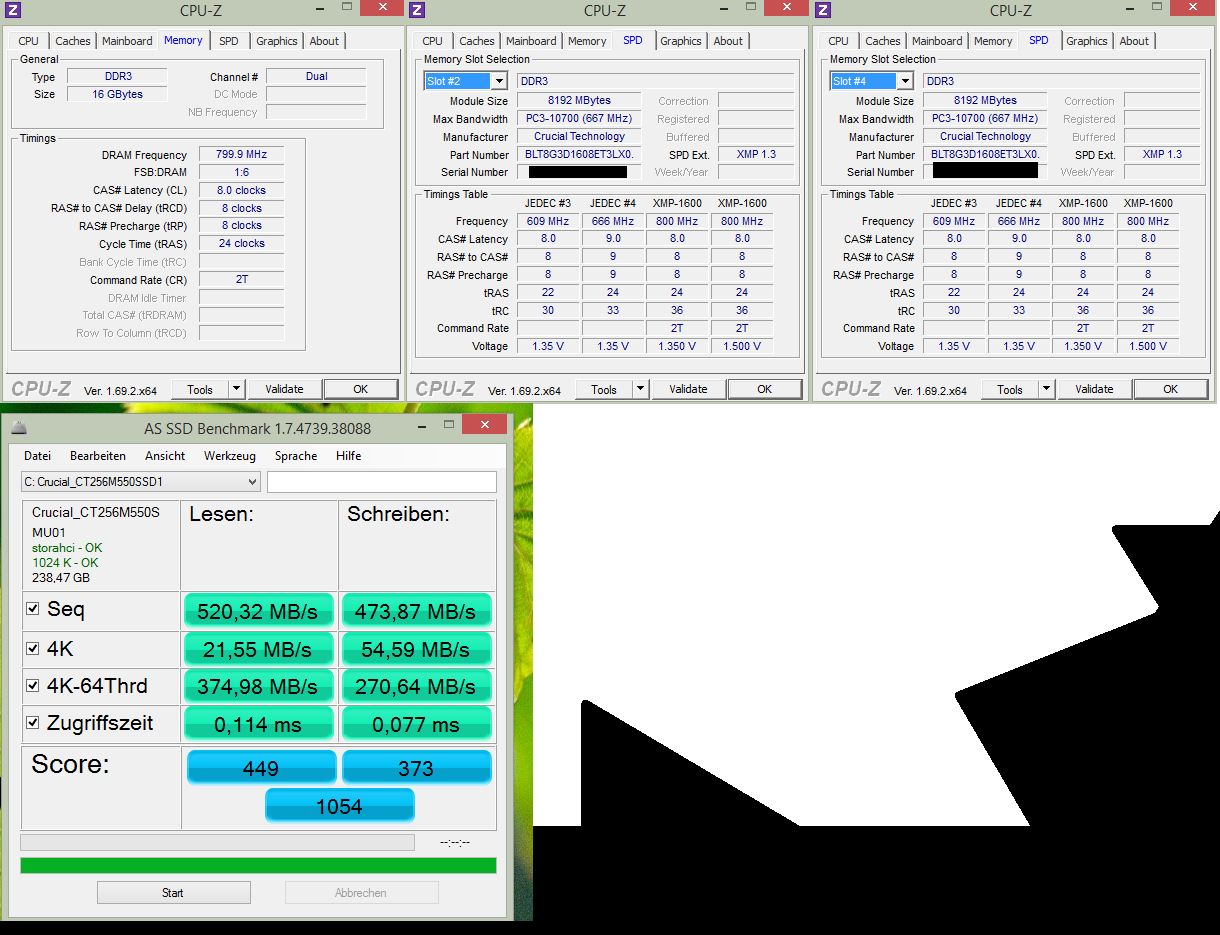Select the Memory tab in the first CPU-Z window
This screenshot has height=935, width=1220.
pos(183,40)
